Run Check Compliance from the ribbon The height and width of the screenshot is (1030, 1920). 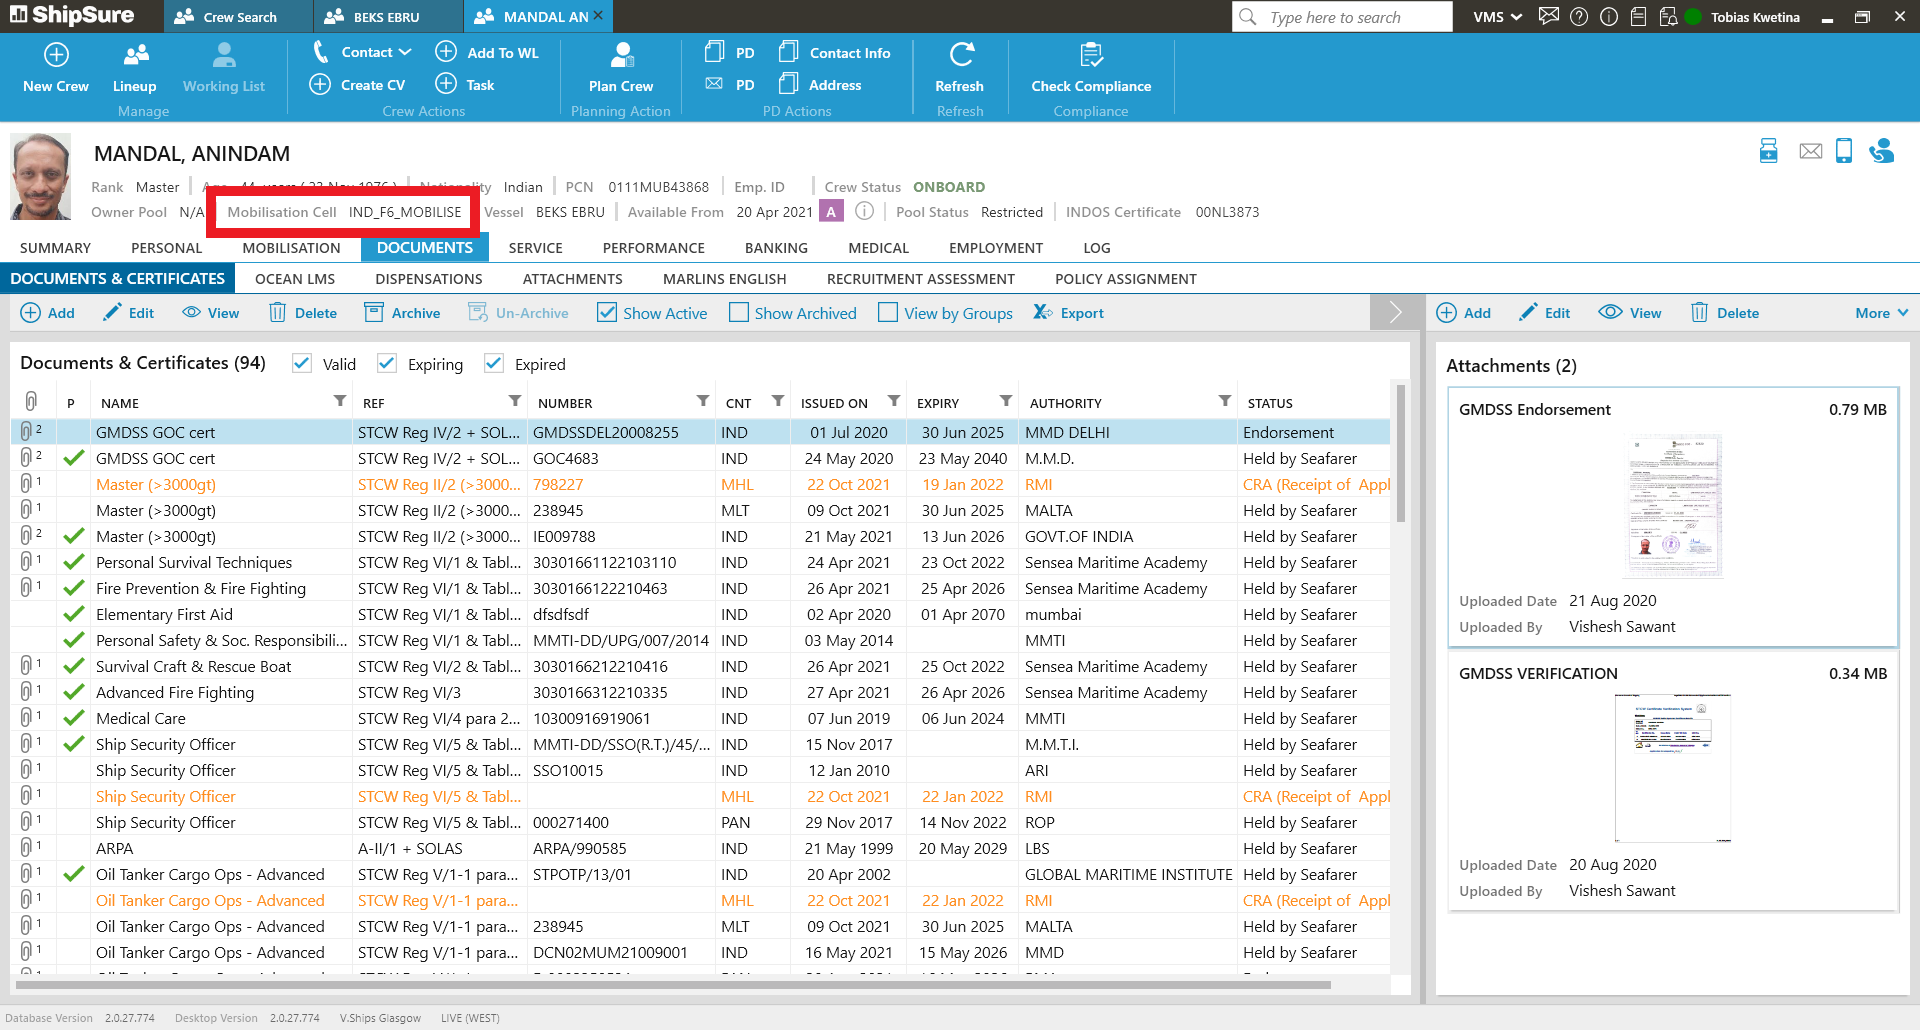(1090, 55)
